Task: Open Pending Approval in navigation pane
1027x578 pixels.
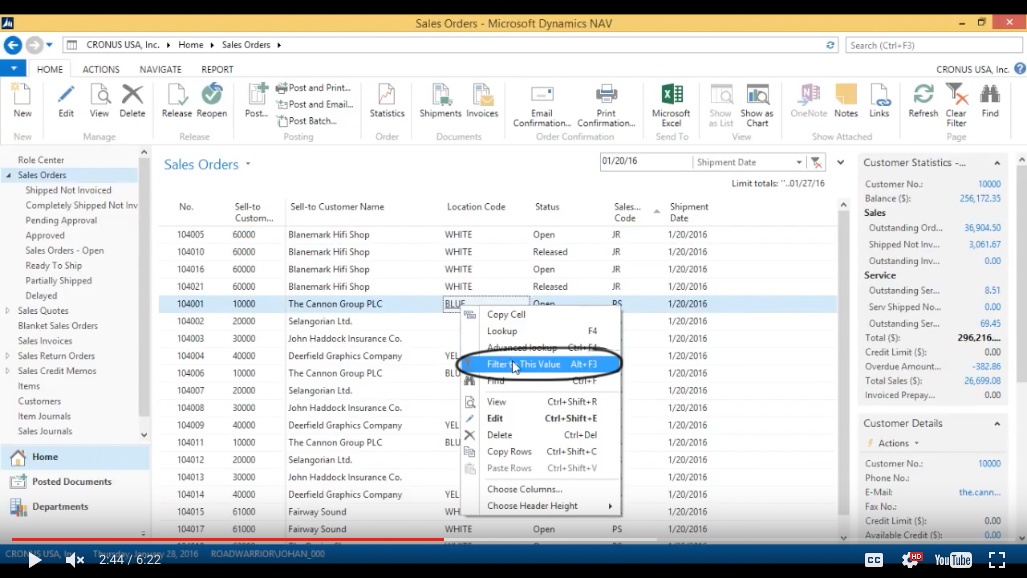Action: tap(61, 220)
